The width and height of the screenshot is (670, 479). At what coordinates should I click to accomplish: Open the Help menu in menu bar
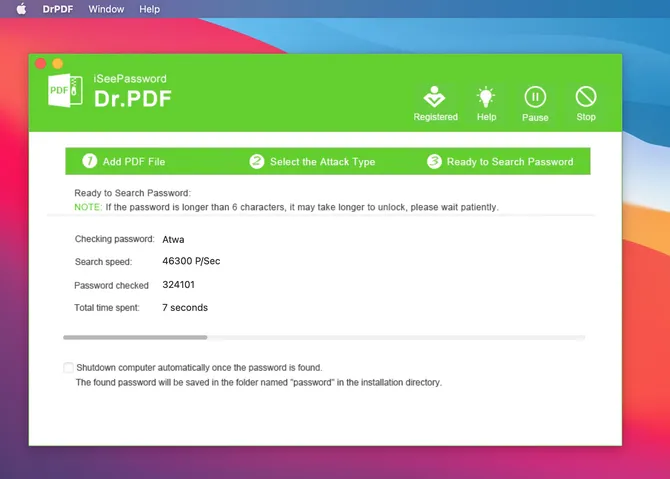pos(149,9)
